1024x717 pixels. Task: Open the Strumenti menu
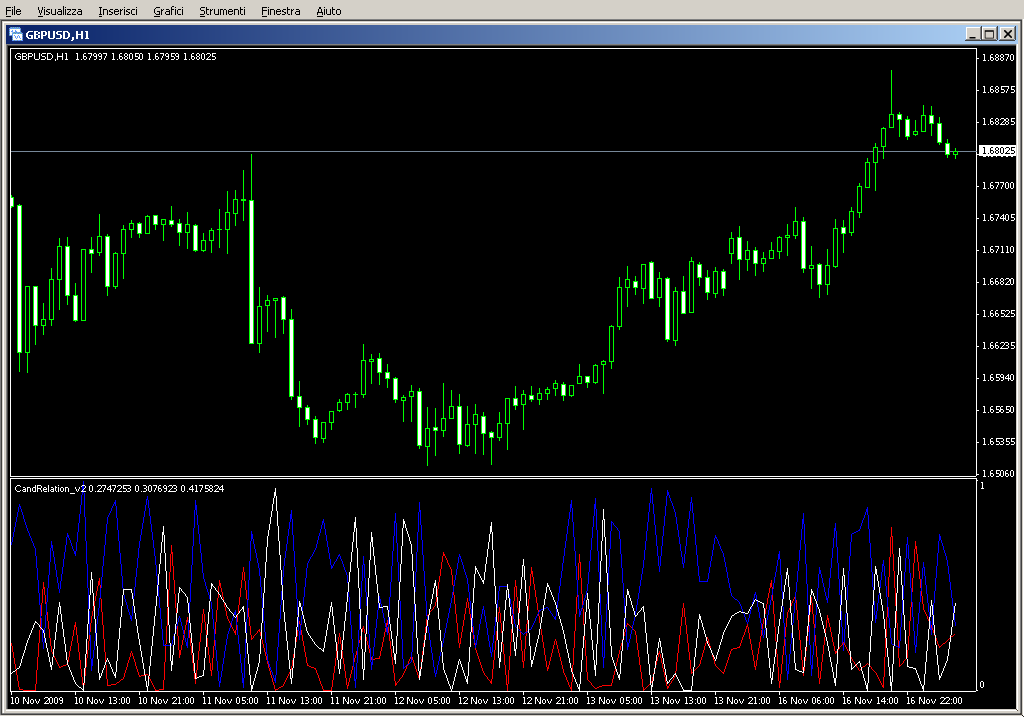pyautogui.click(x=222, y=11)
